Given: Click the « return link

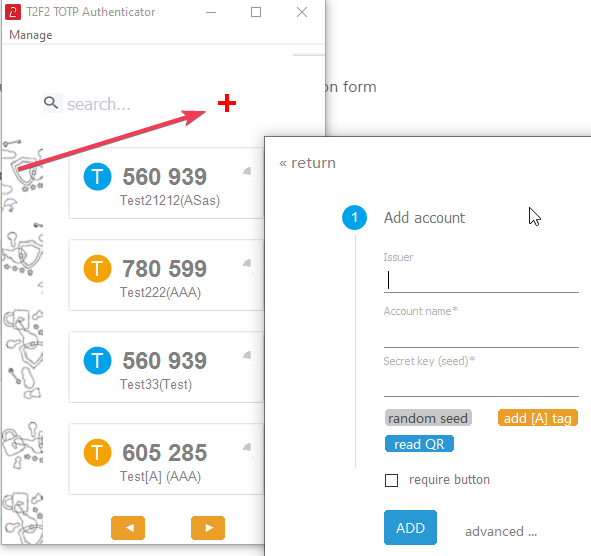Looking at the screenshot, I should tap(307, 163).
